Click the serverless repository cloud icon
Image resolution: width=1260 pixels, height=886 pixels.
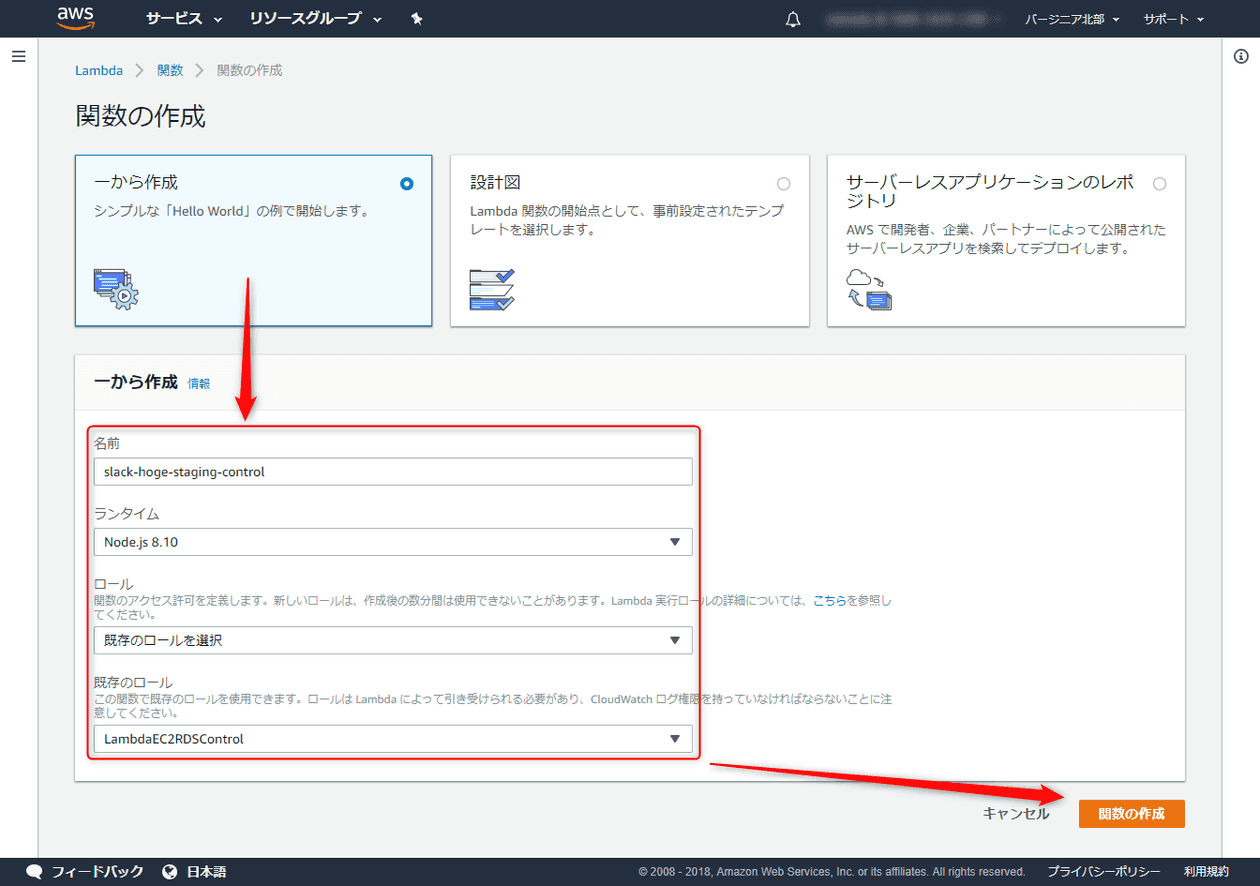(x=869, y=289)
